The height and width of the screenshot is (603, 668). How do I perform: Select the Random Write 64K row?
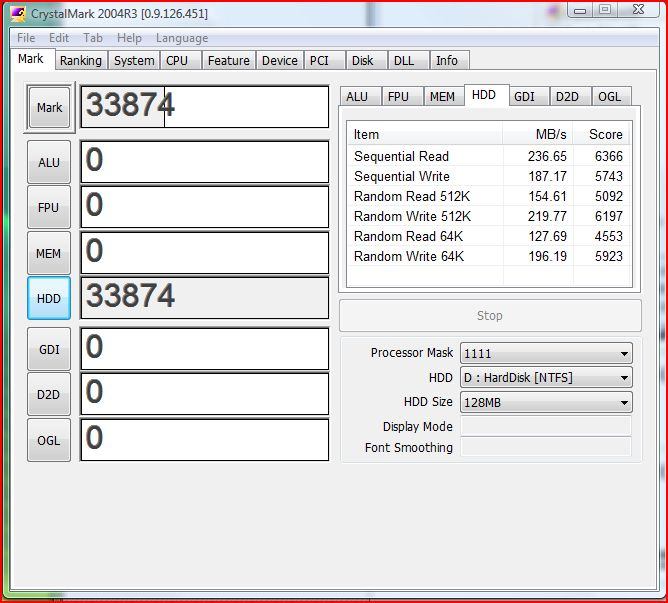pyautogui.click(x=489, y=257)
